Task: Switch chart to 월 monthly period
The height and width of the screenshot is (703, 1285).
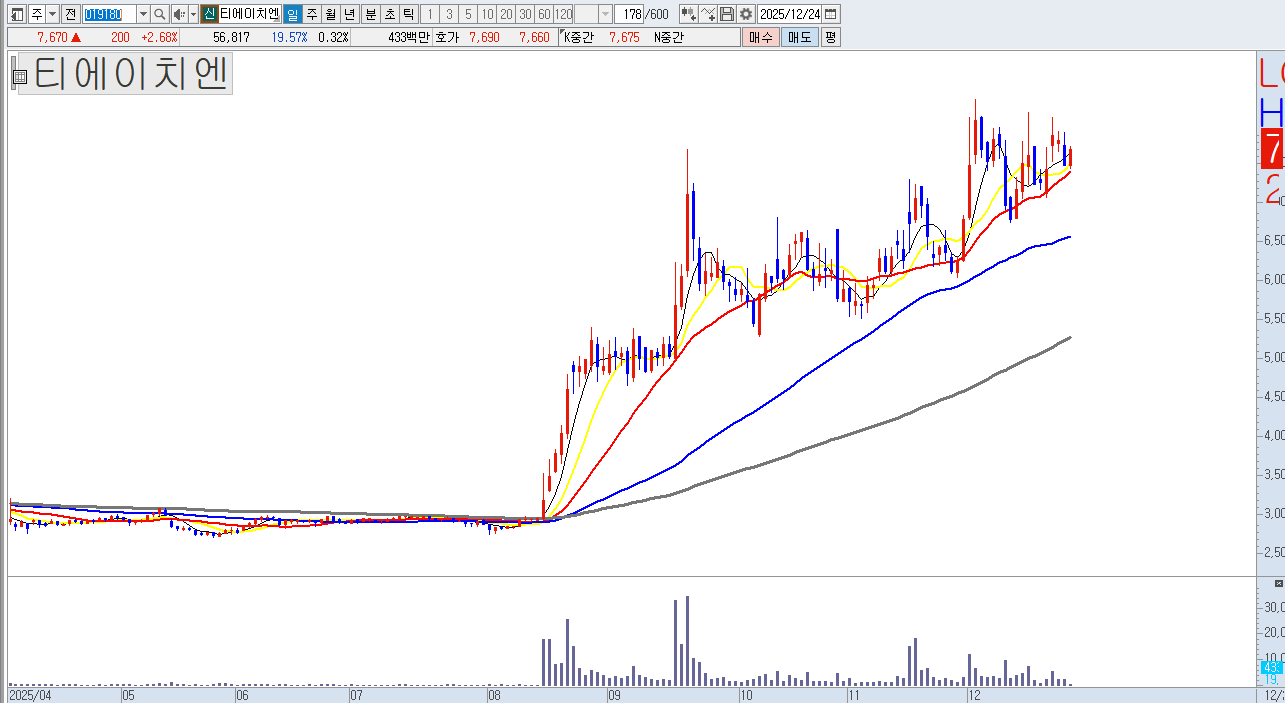Action: [x=329, y=14]
